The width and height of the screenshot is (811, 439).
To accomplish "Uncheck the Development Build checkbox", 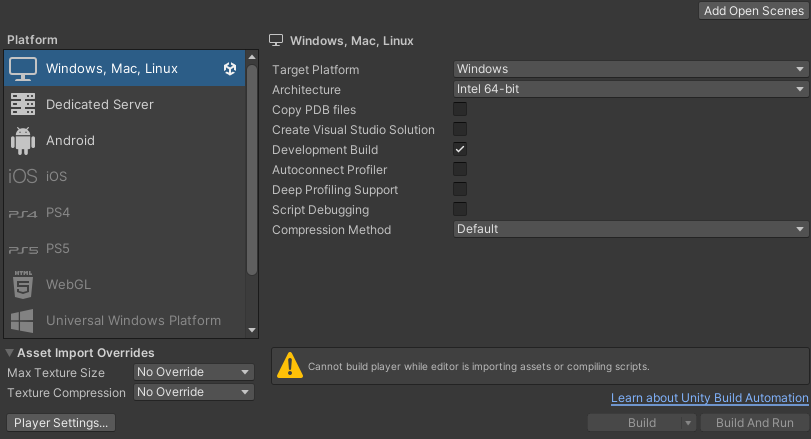I will tap(460, 149).
